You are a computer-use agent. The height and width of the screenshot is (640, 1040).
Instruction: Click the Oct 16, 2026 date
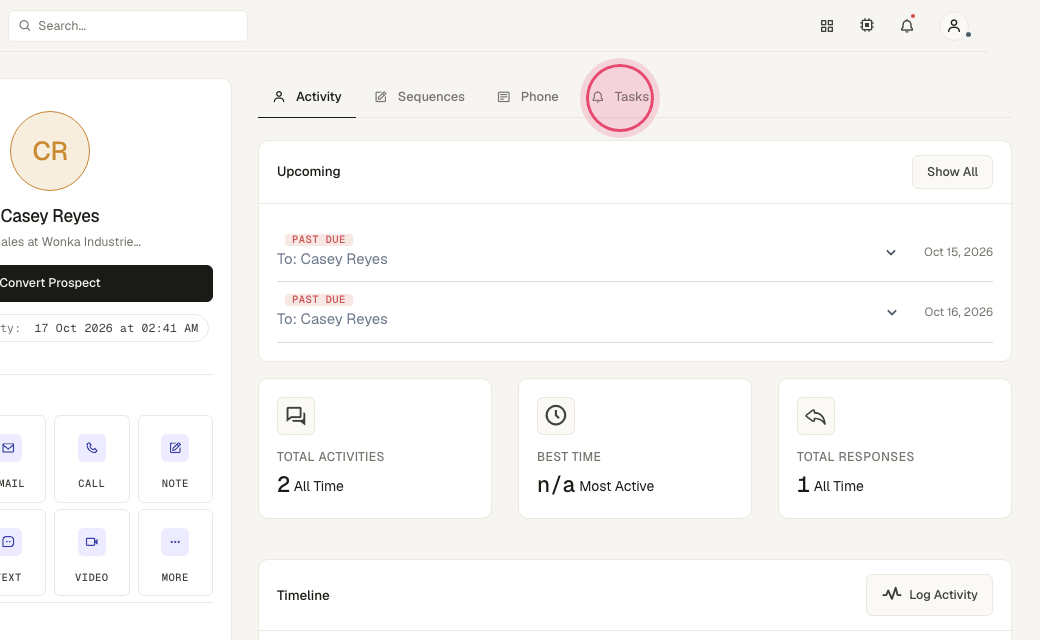[958, 312]
